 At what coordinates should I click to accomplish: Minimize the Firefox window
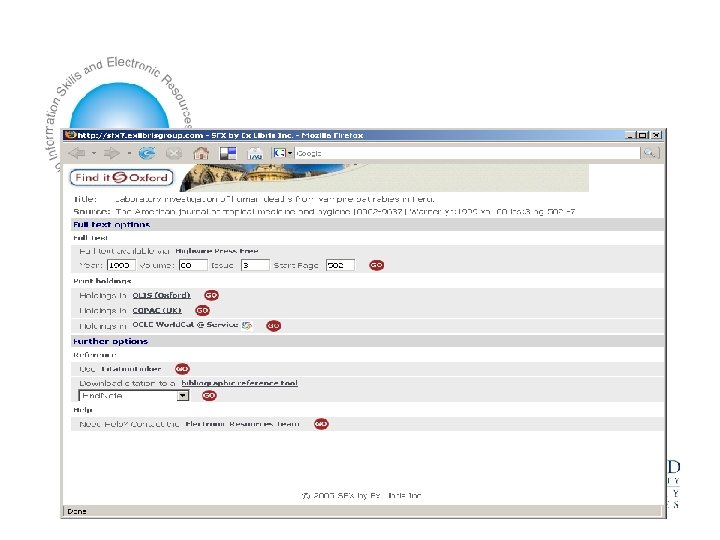[630, 135]
